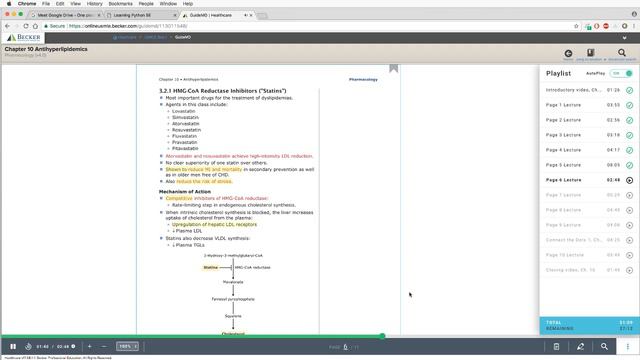
Task: Open the browser home button
Action: (35, 26)
